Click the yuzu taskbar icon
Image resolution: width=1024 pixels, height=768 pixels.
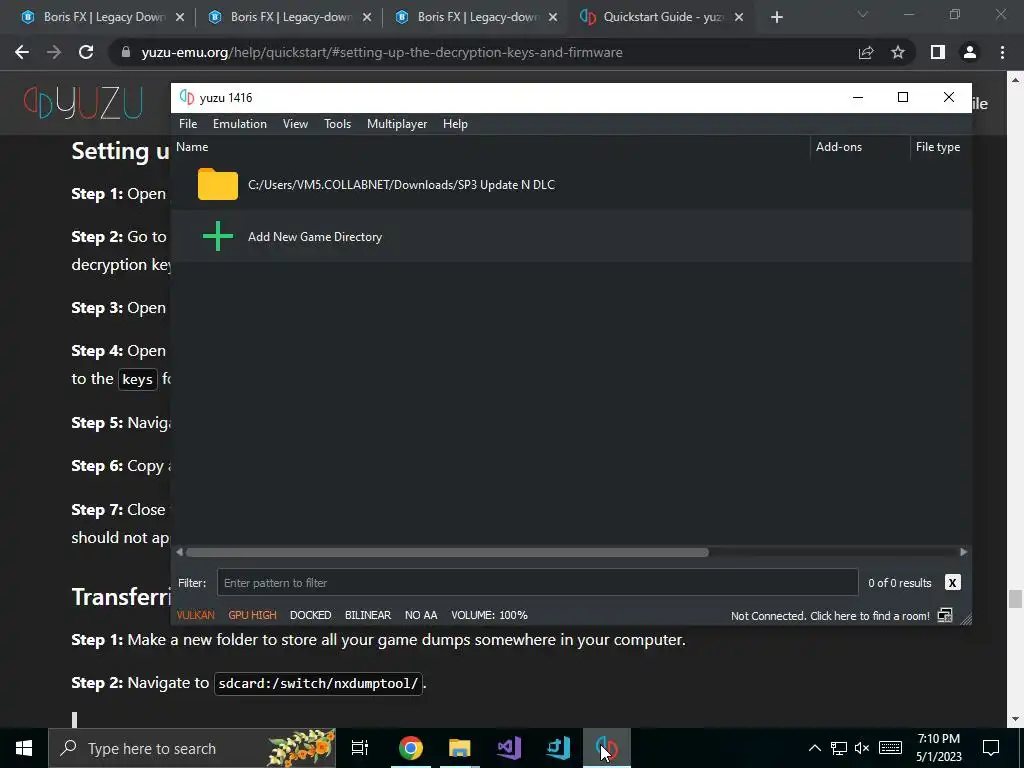[x=607, y=748]
